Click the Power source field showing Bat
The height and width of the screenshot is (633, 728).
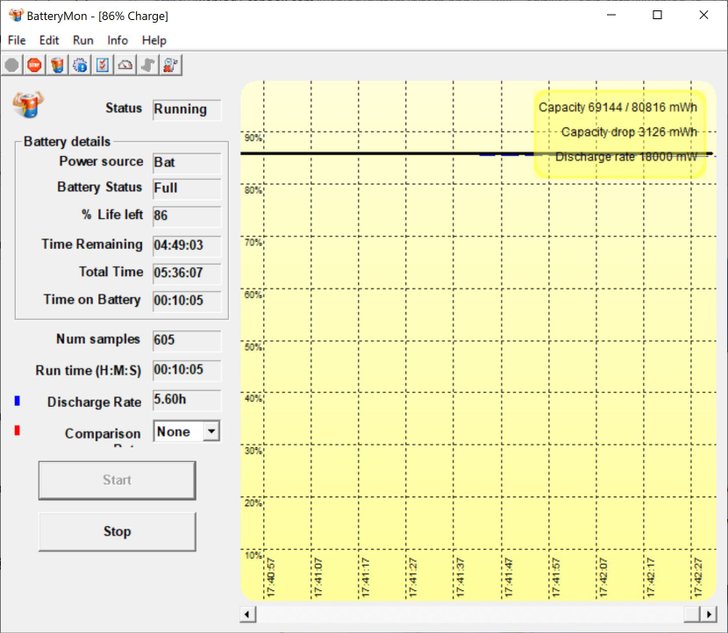point(187,163)
